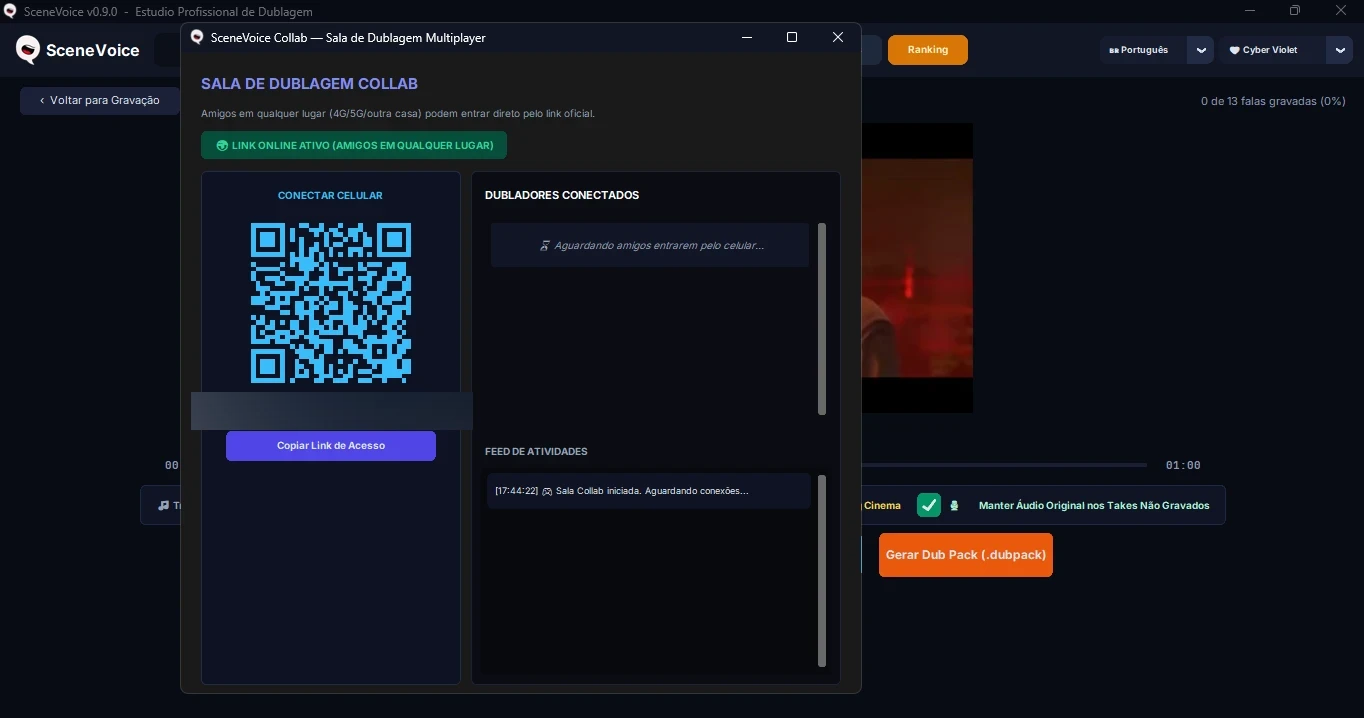Image resolution: width=1364 pixels, height=718 pixels.
Task: Click the SceneVoice logo icon in header
Action: click(x=28, y=49)
